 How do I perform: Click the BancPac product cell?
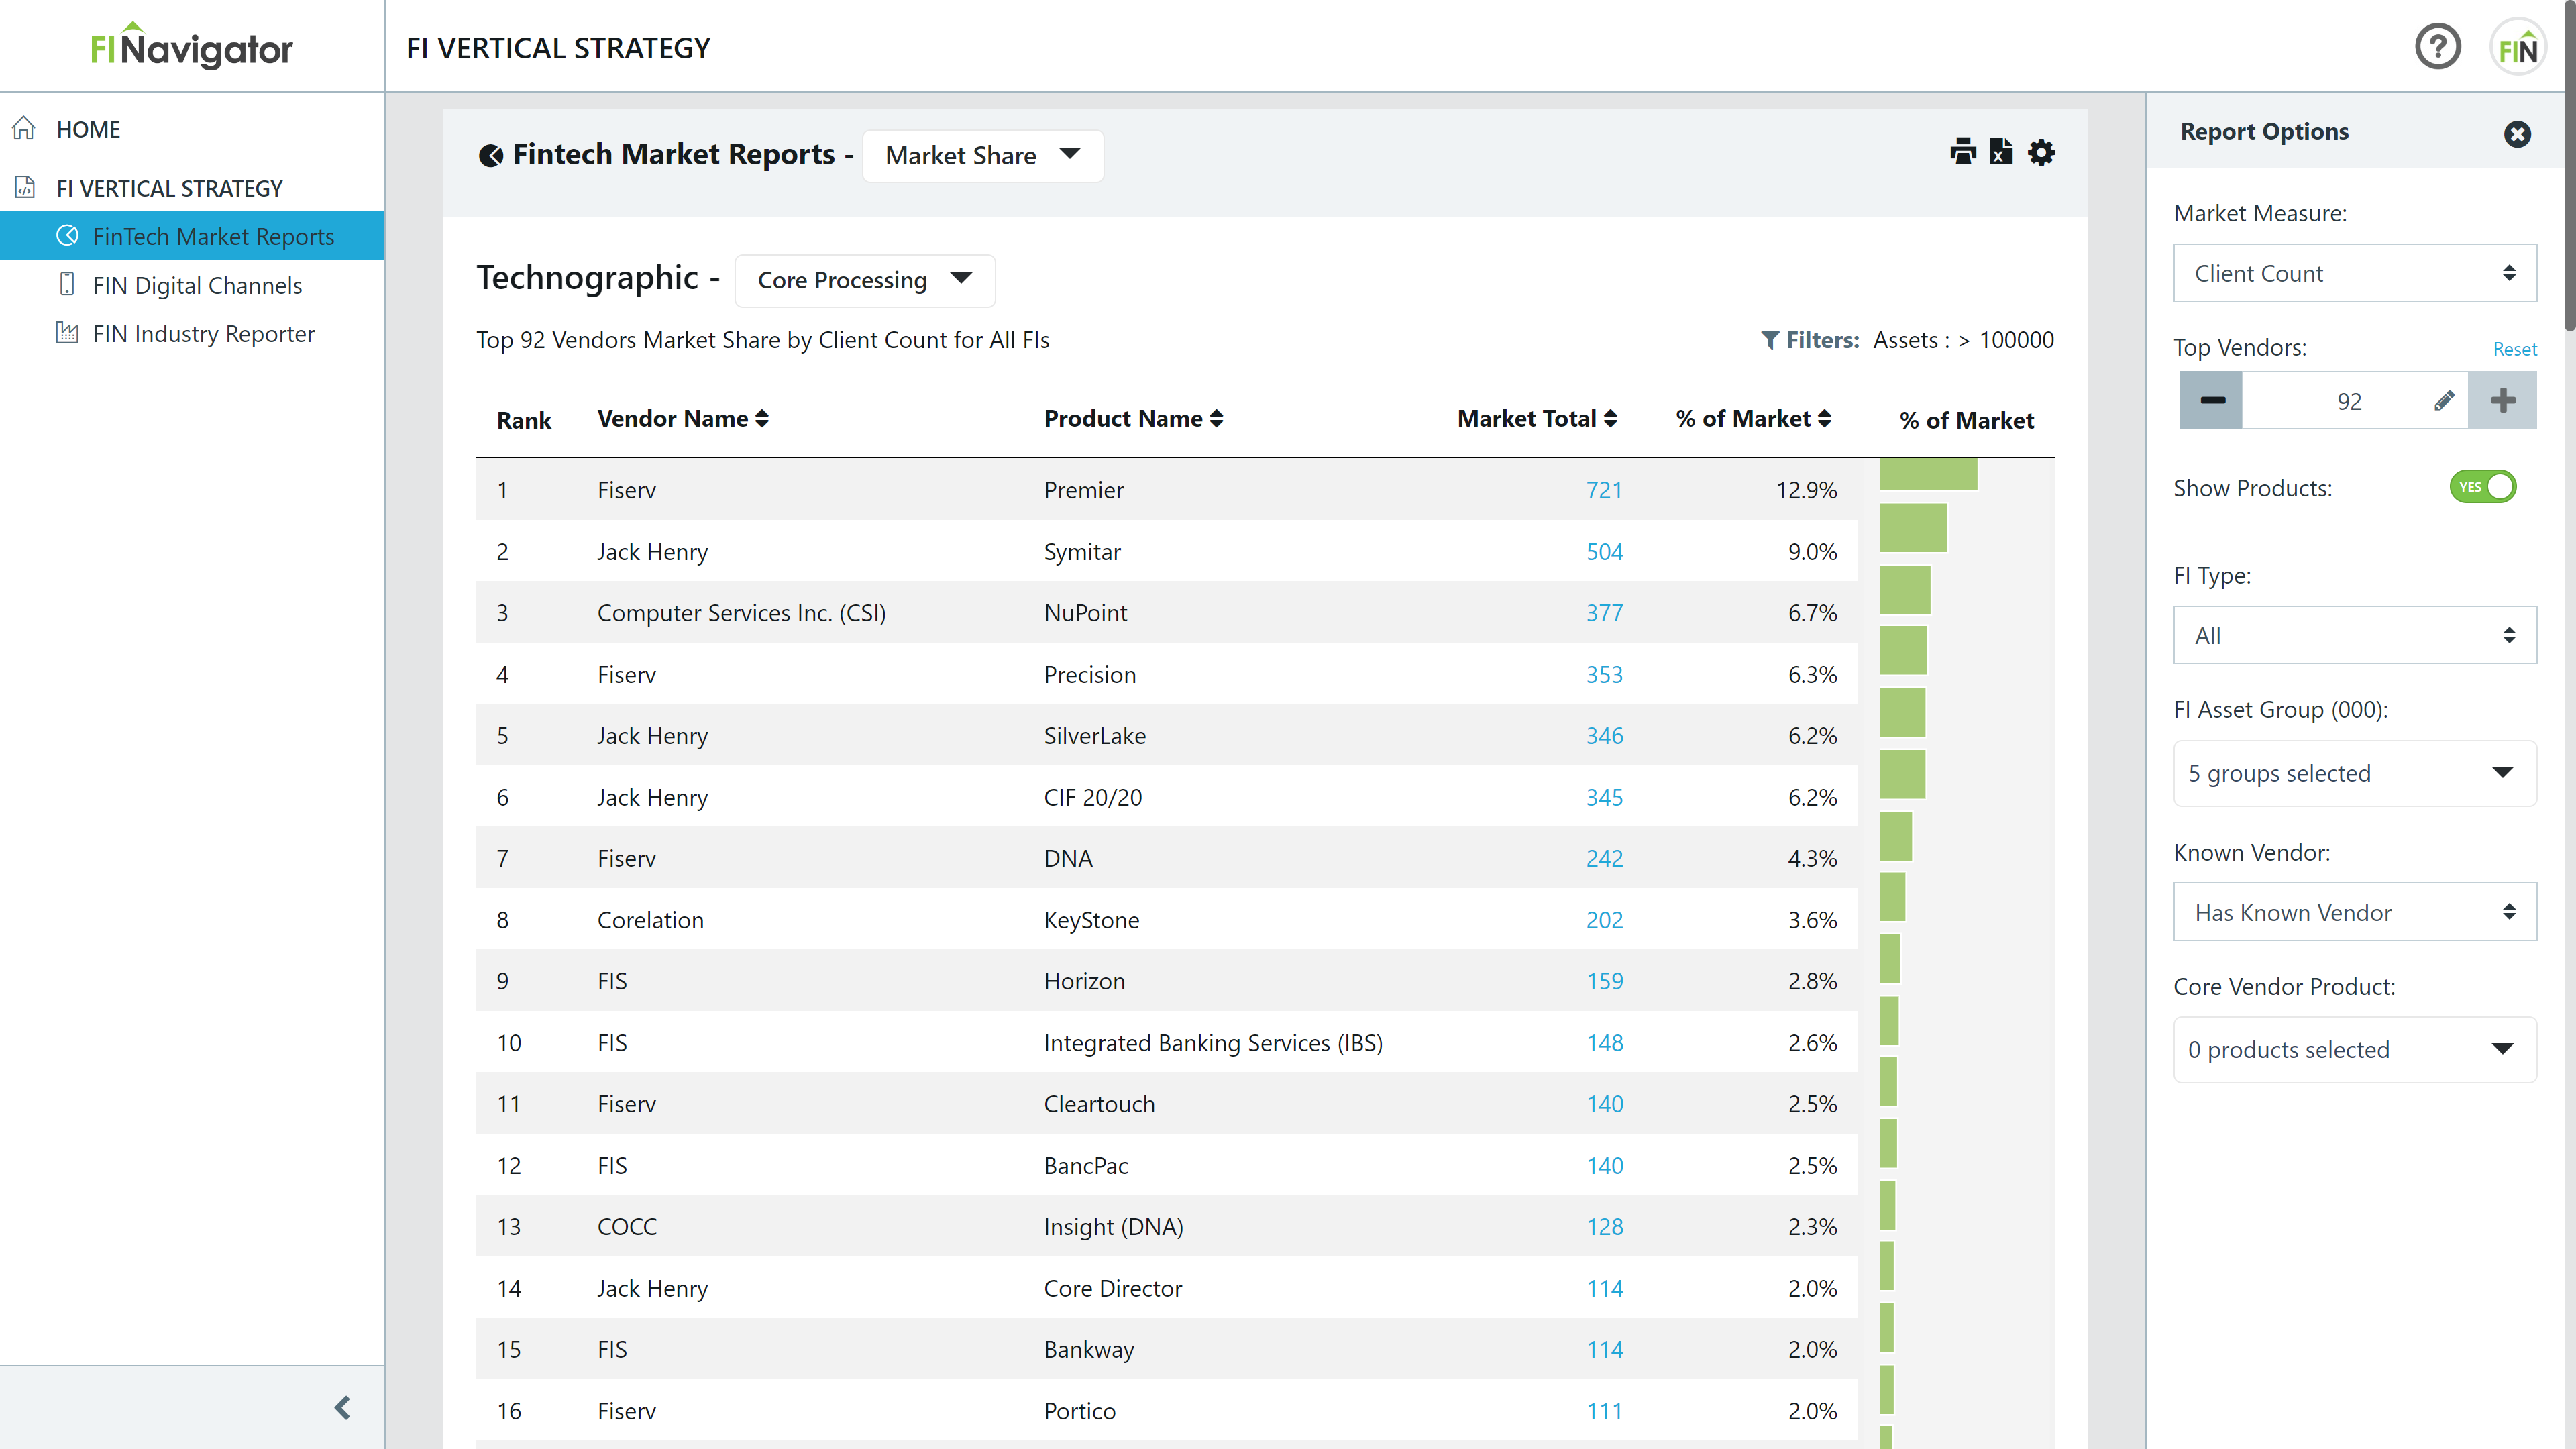pyautogui.click(x=1086, y=1166)
